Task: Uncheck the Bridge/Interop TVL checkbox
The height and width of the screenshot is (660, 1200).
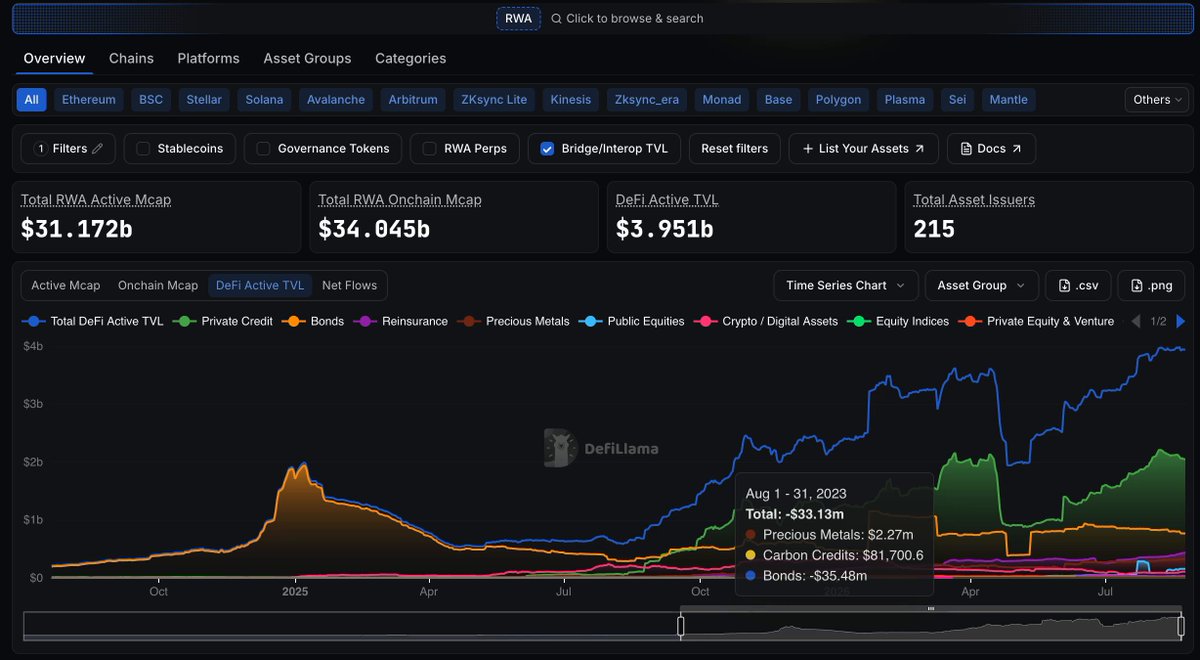Action: coord(547,148)
